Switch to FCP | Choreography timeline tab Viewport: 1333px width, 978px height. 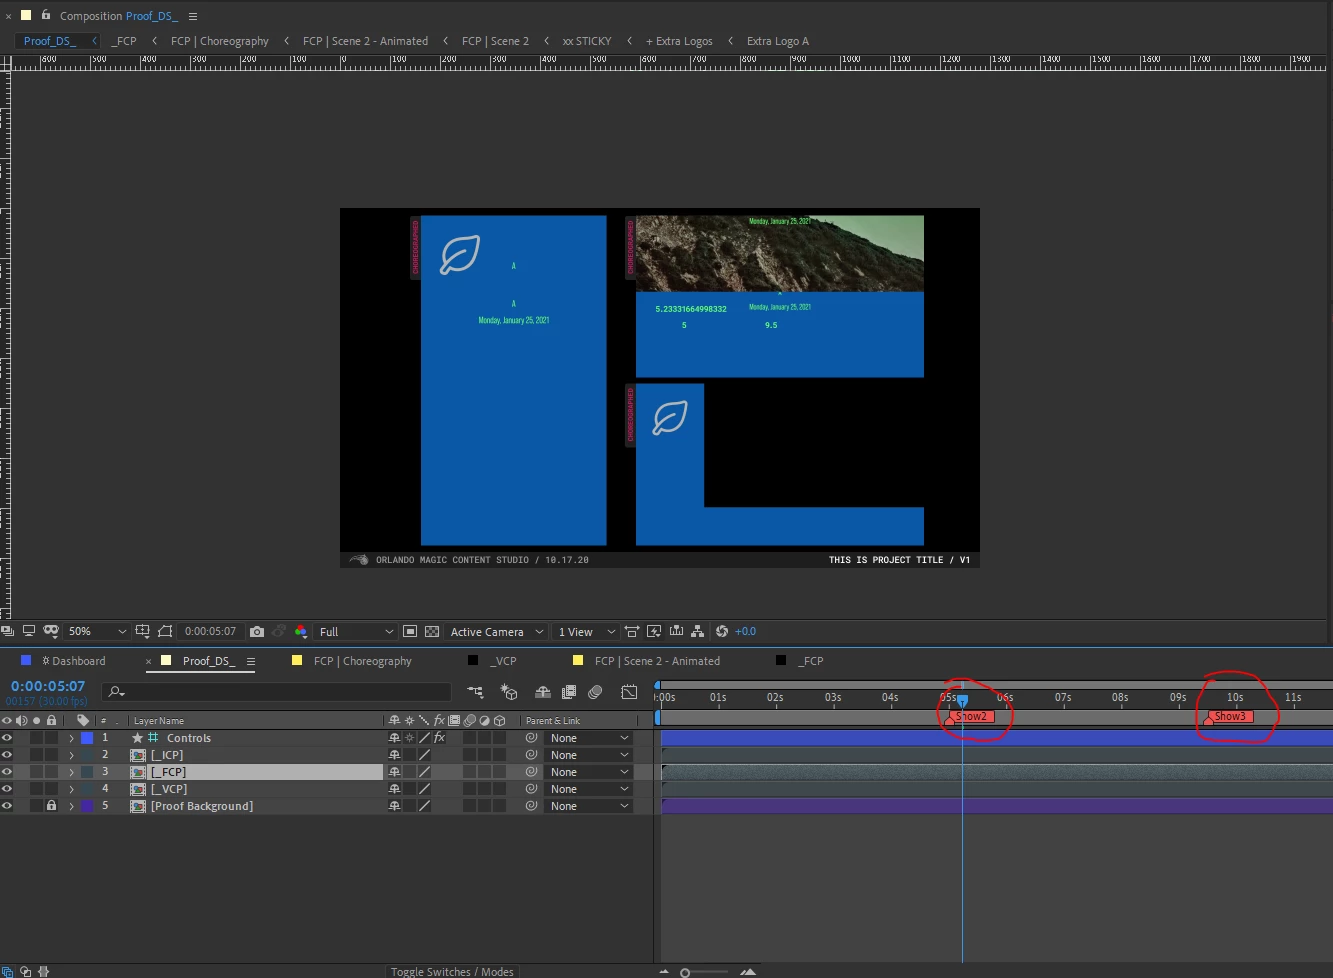(x=362, y=661)
